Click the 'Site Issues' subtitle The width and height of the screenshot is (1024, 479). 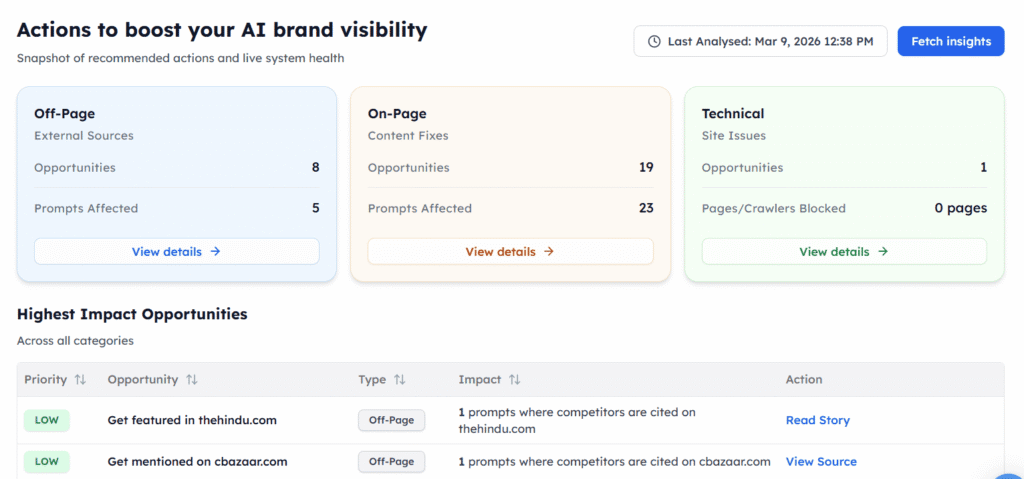click(x=734, y=136)
